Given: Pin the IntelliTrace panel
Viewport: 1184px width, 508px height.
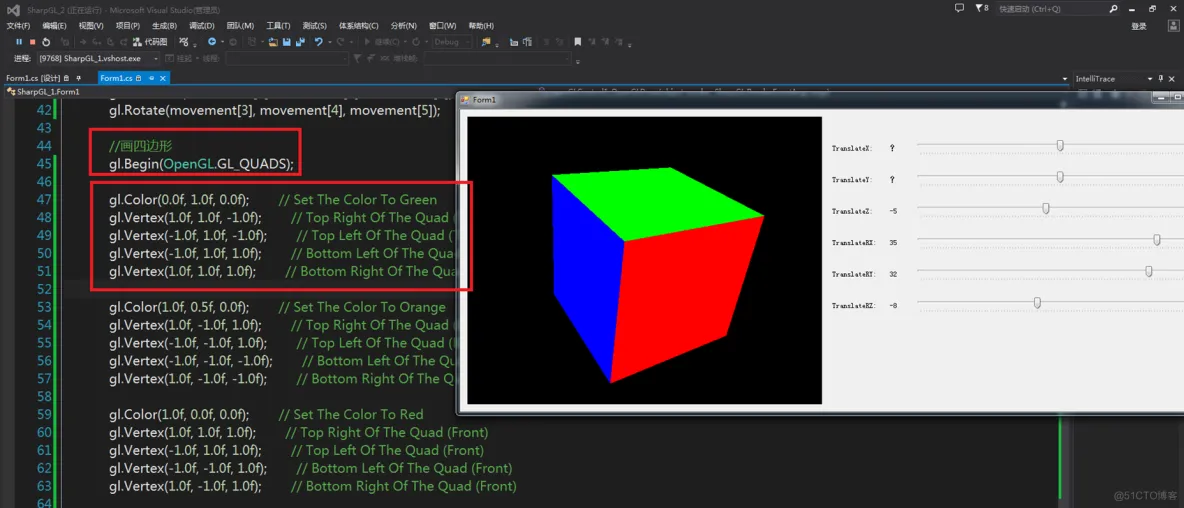Looking at the screenshot, I should (1161, 79).
